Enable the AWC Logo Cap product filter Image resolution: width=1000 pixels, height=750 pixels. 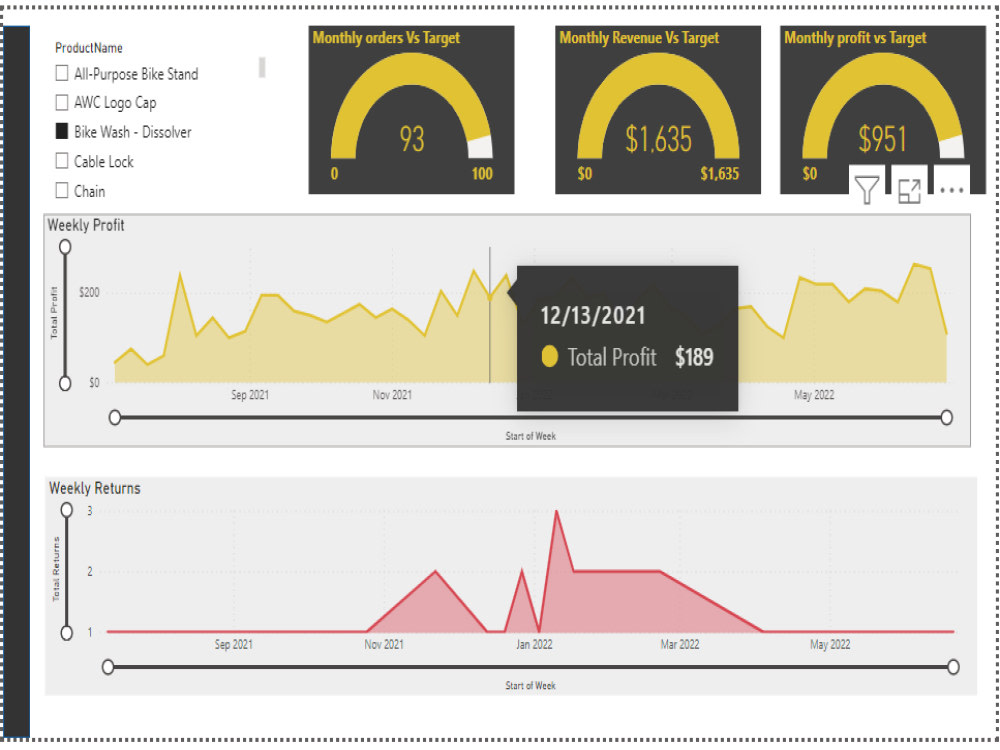pos(61,102)
